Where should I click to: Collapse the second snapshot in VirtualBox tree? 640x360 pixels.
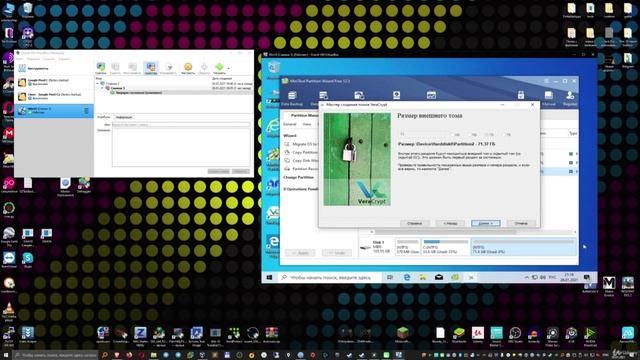click(102, 88)
